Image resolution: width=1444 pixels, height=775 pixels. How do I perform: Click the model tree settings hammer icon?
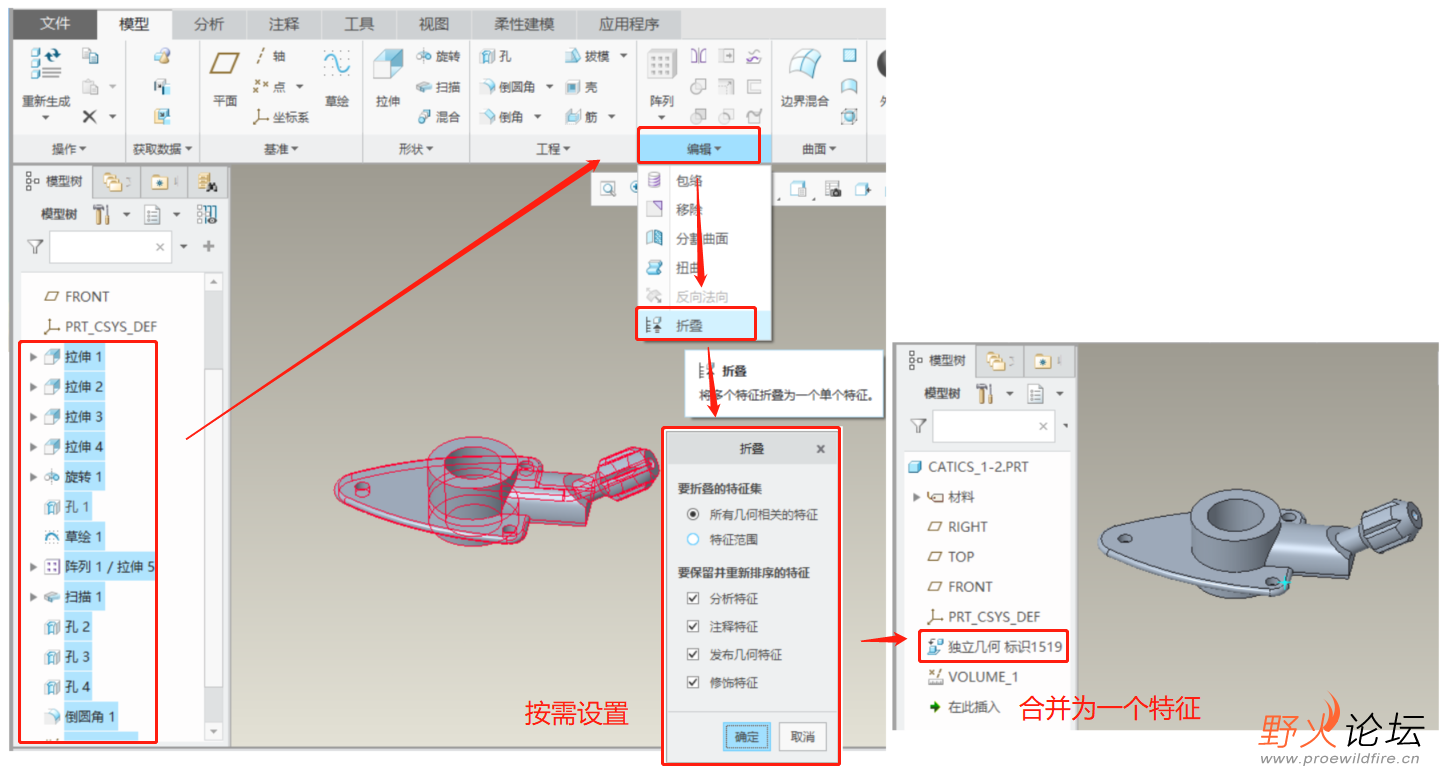click(101, 214)
